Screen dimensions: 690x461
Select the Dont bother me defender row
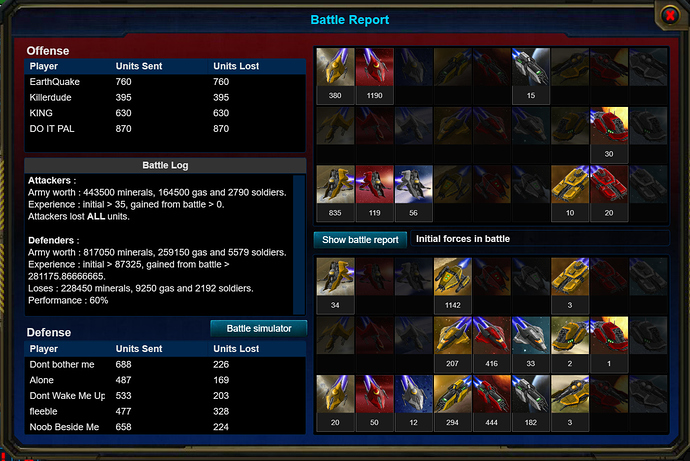coord(165,364)
